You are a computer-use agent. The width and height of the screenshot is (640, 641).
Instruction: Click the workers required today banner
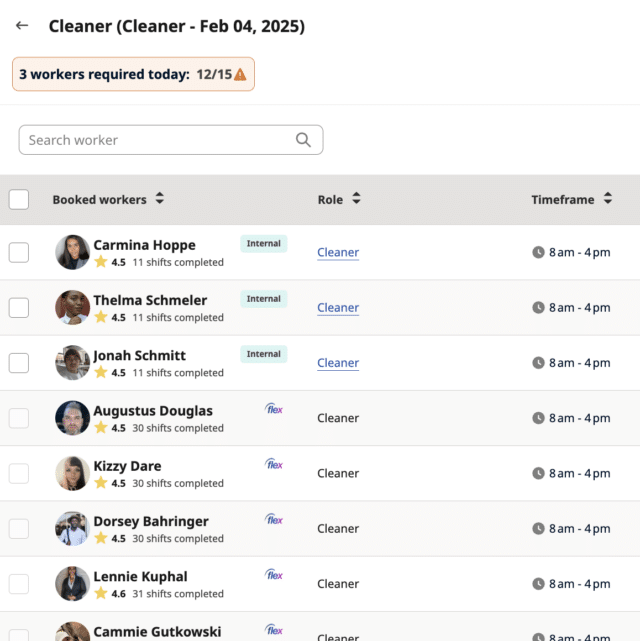pyautogui.click(x=133, y=75)
